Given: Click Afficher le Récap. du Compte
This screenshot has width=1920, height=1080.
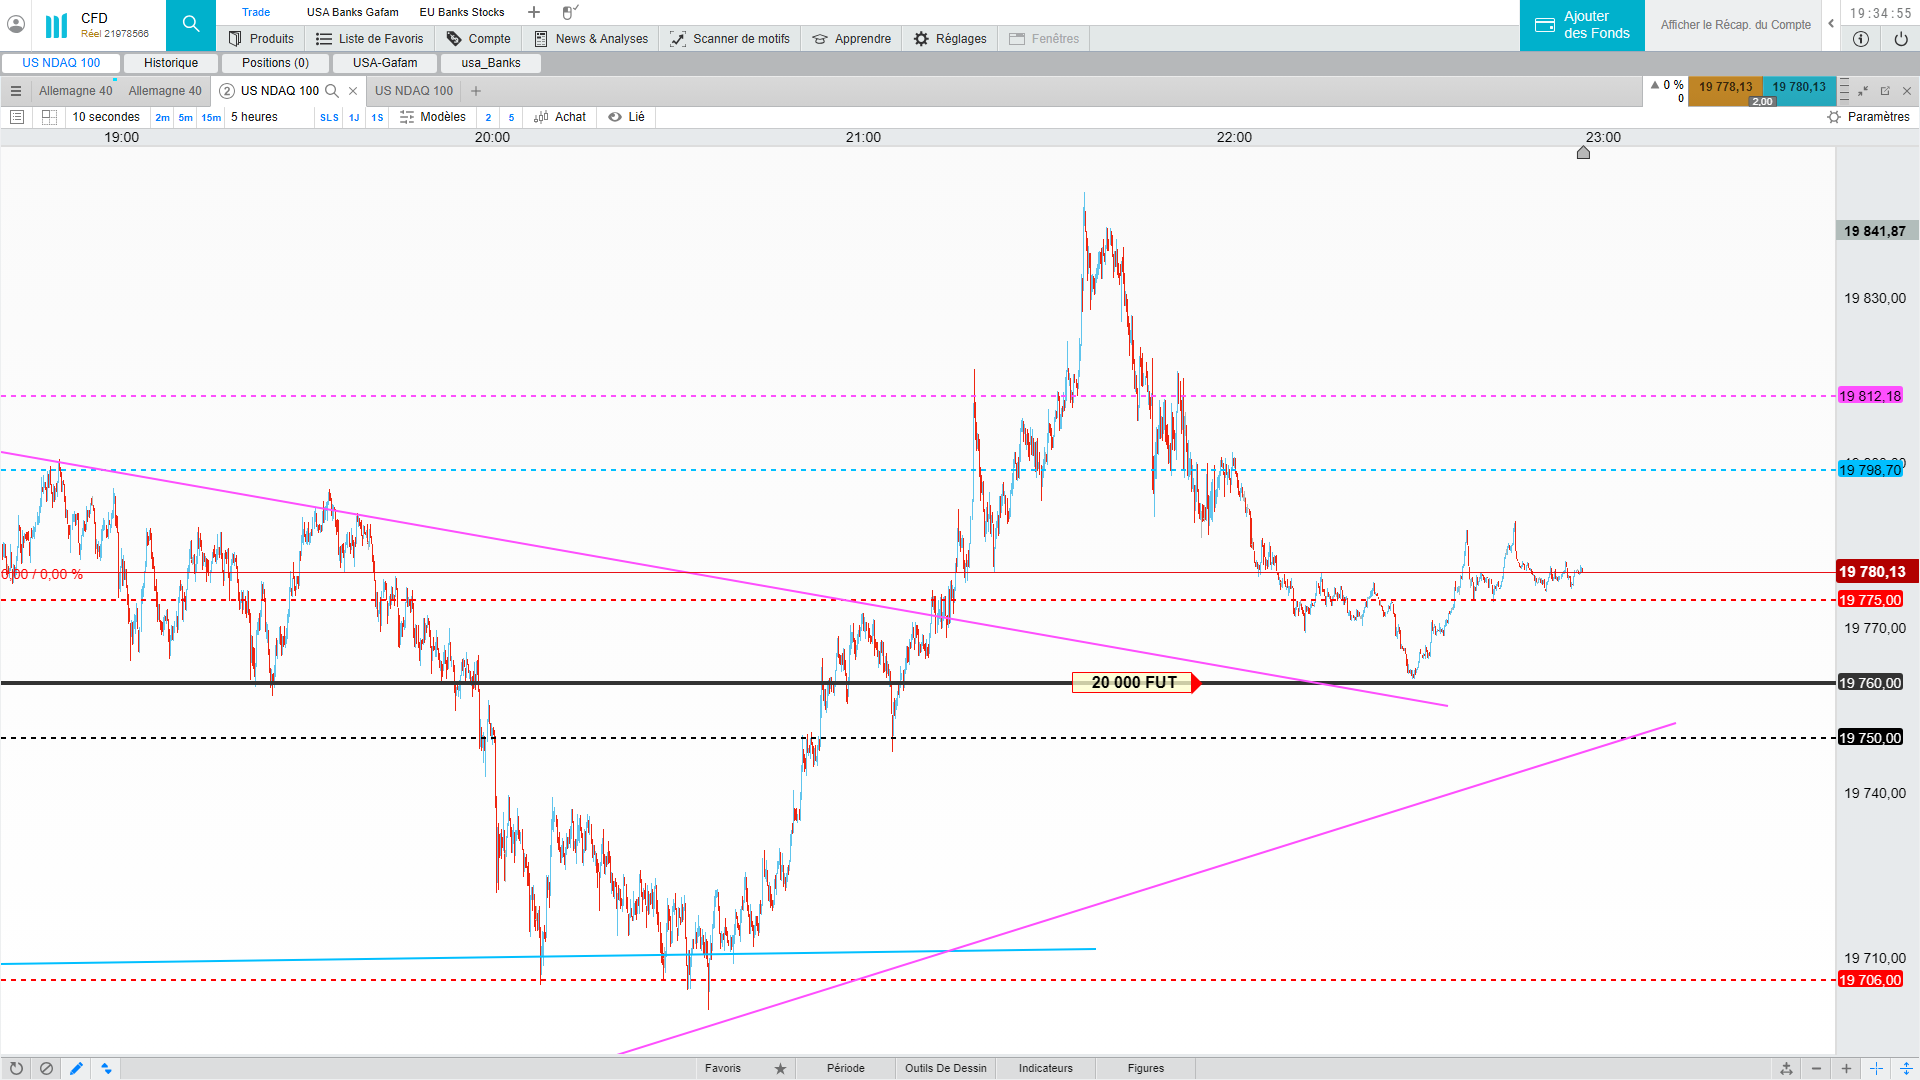Looking at the screenshot, I should [x=1735, y=25].
